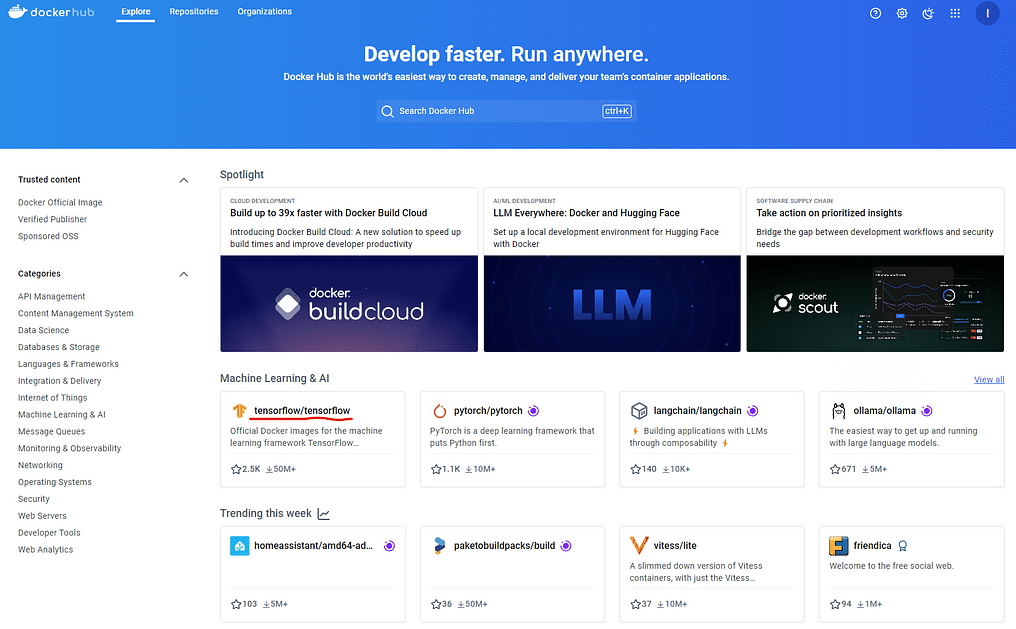Click the search magnifier icon
The image size is (1016, 629).
click(387, 111)
